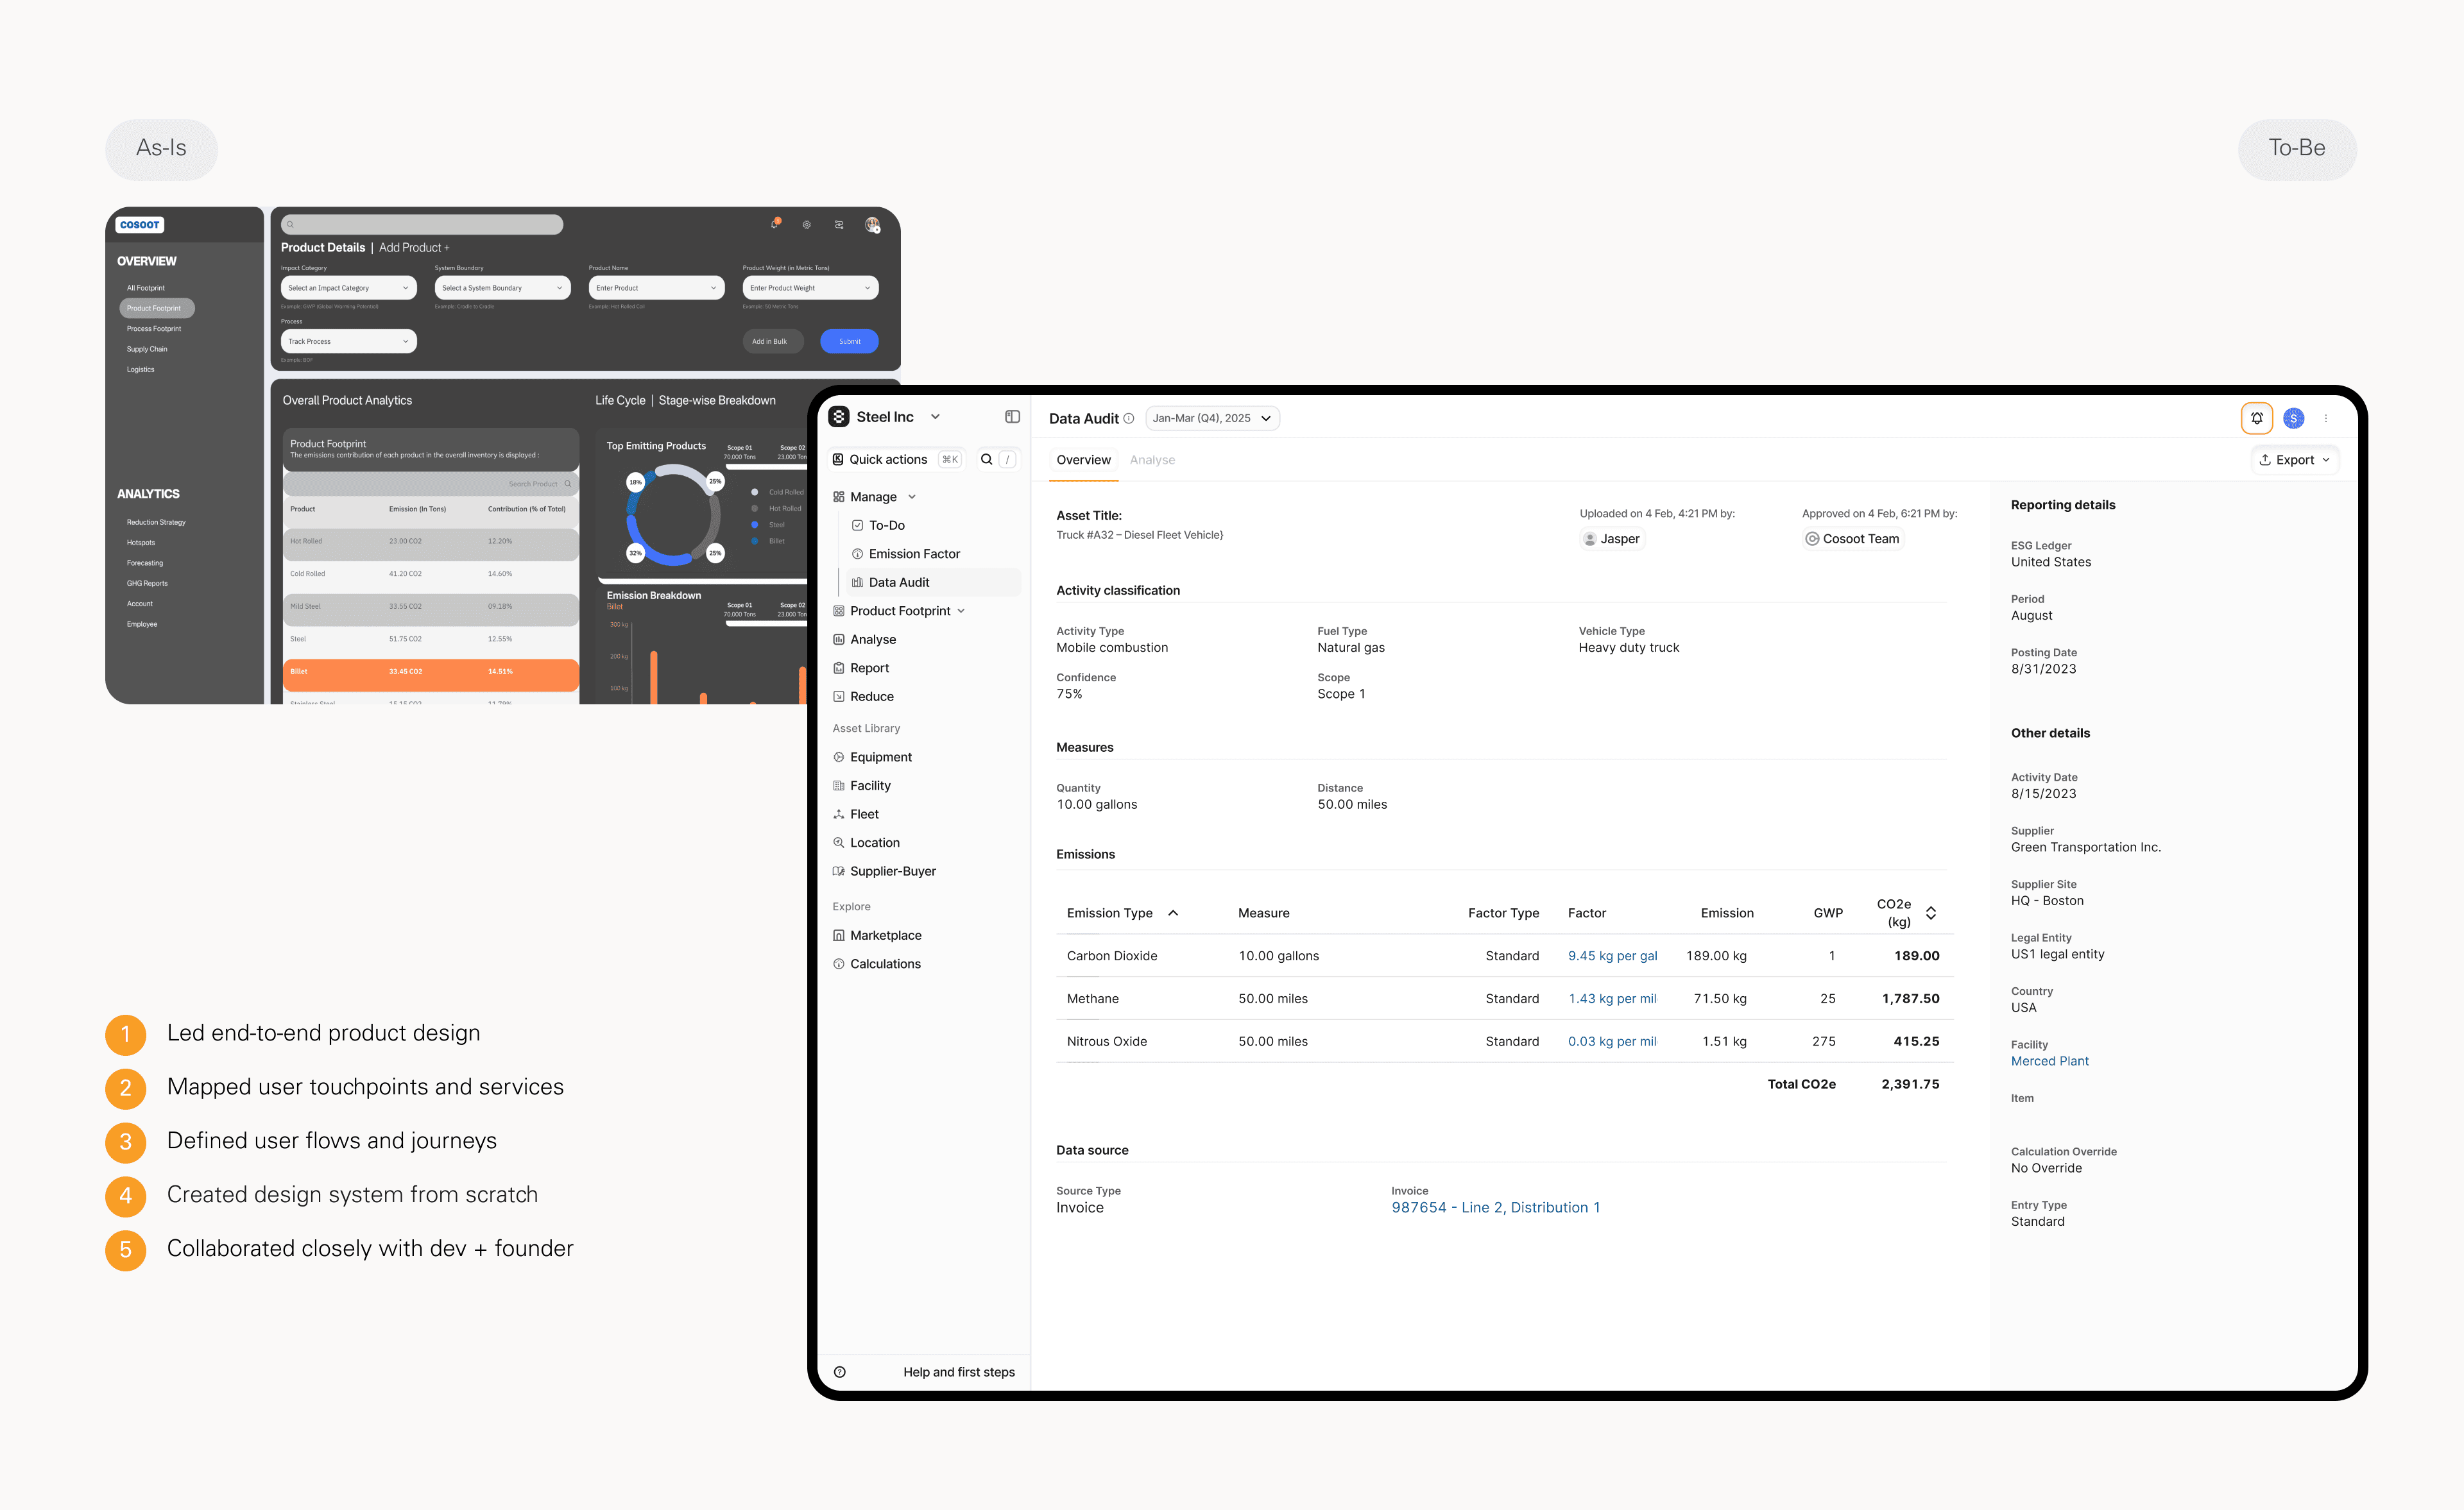Click the Help and first steps icon
This screenshot has width=2464, height=1510.
(x=840, y=1372)
